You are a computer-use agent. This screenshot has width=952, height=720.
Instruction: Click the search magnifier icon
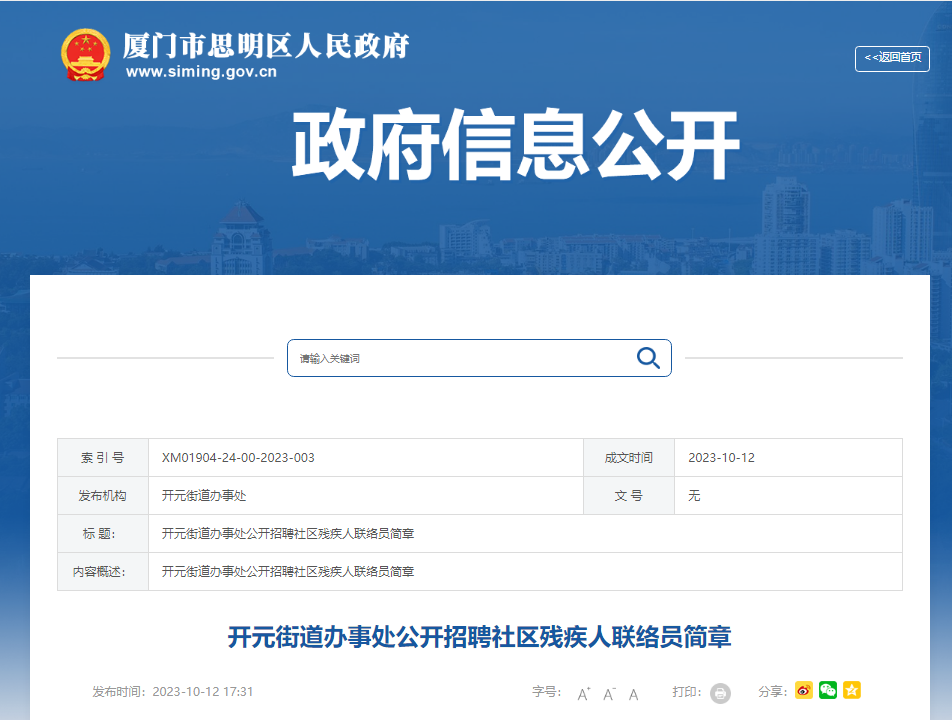pyautogui.click(x=648, y=358)
